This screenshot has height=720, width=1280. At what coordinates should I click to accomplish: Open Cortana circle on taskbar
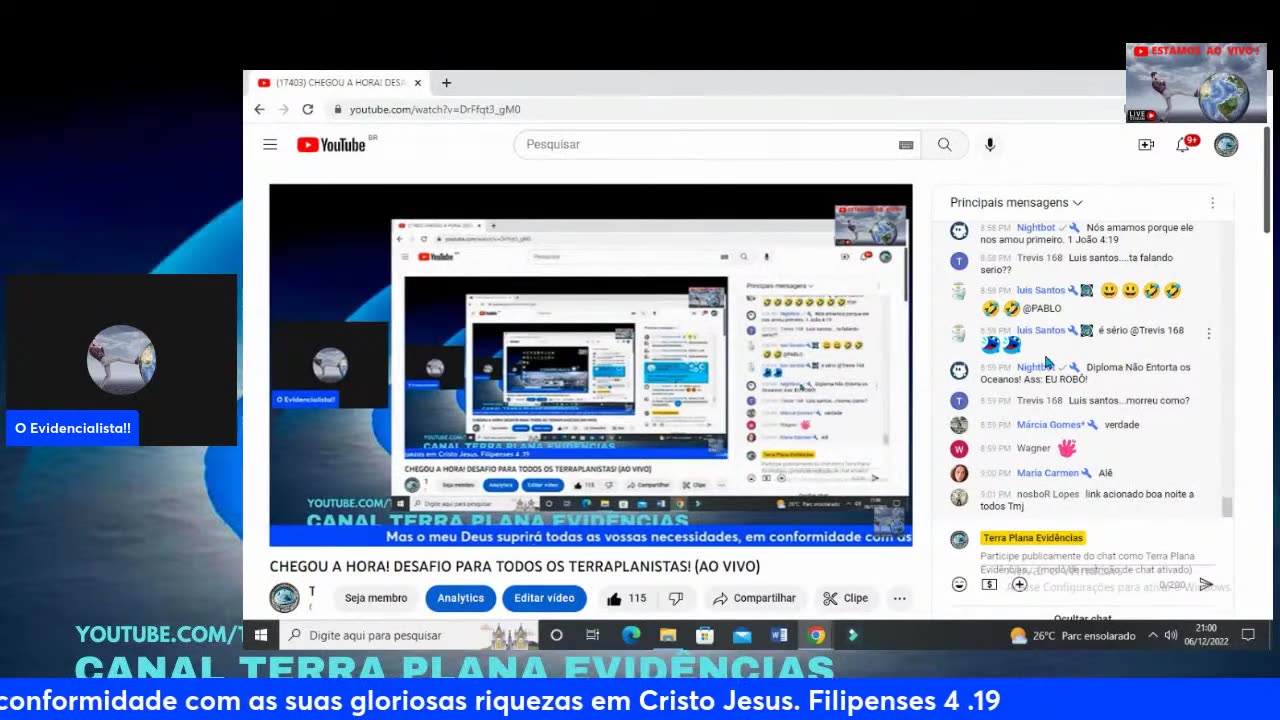pos(557,635)
